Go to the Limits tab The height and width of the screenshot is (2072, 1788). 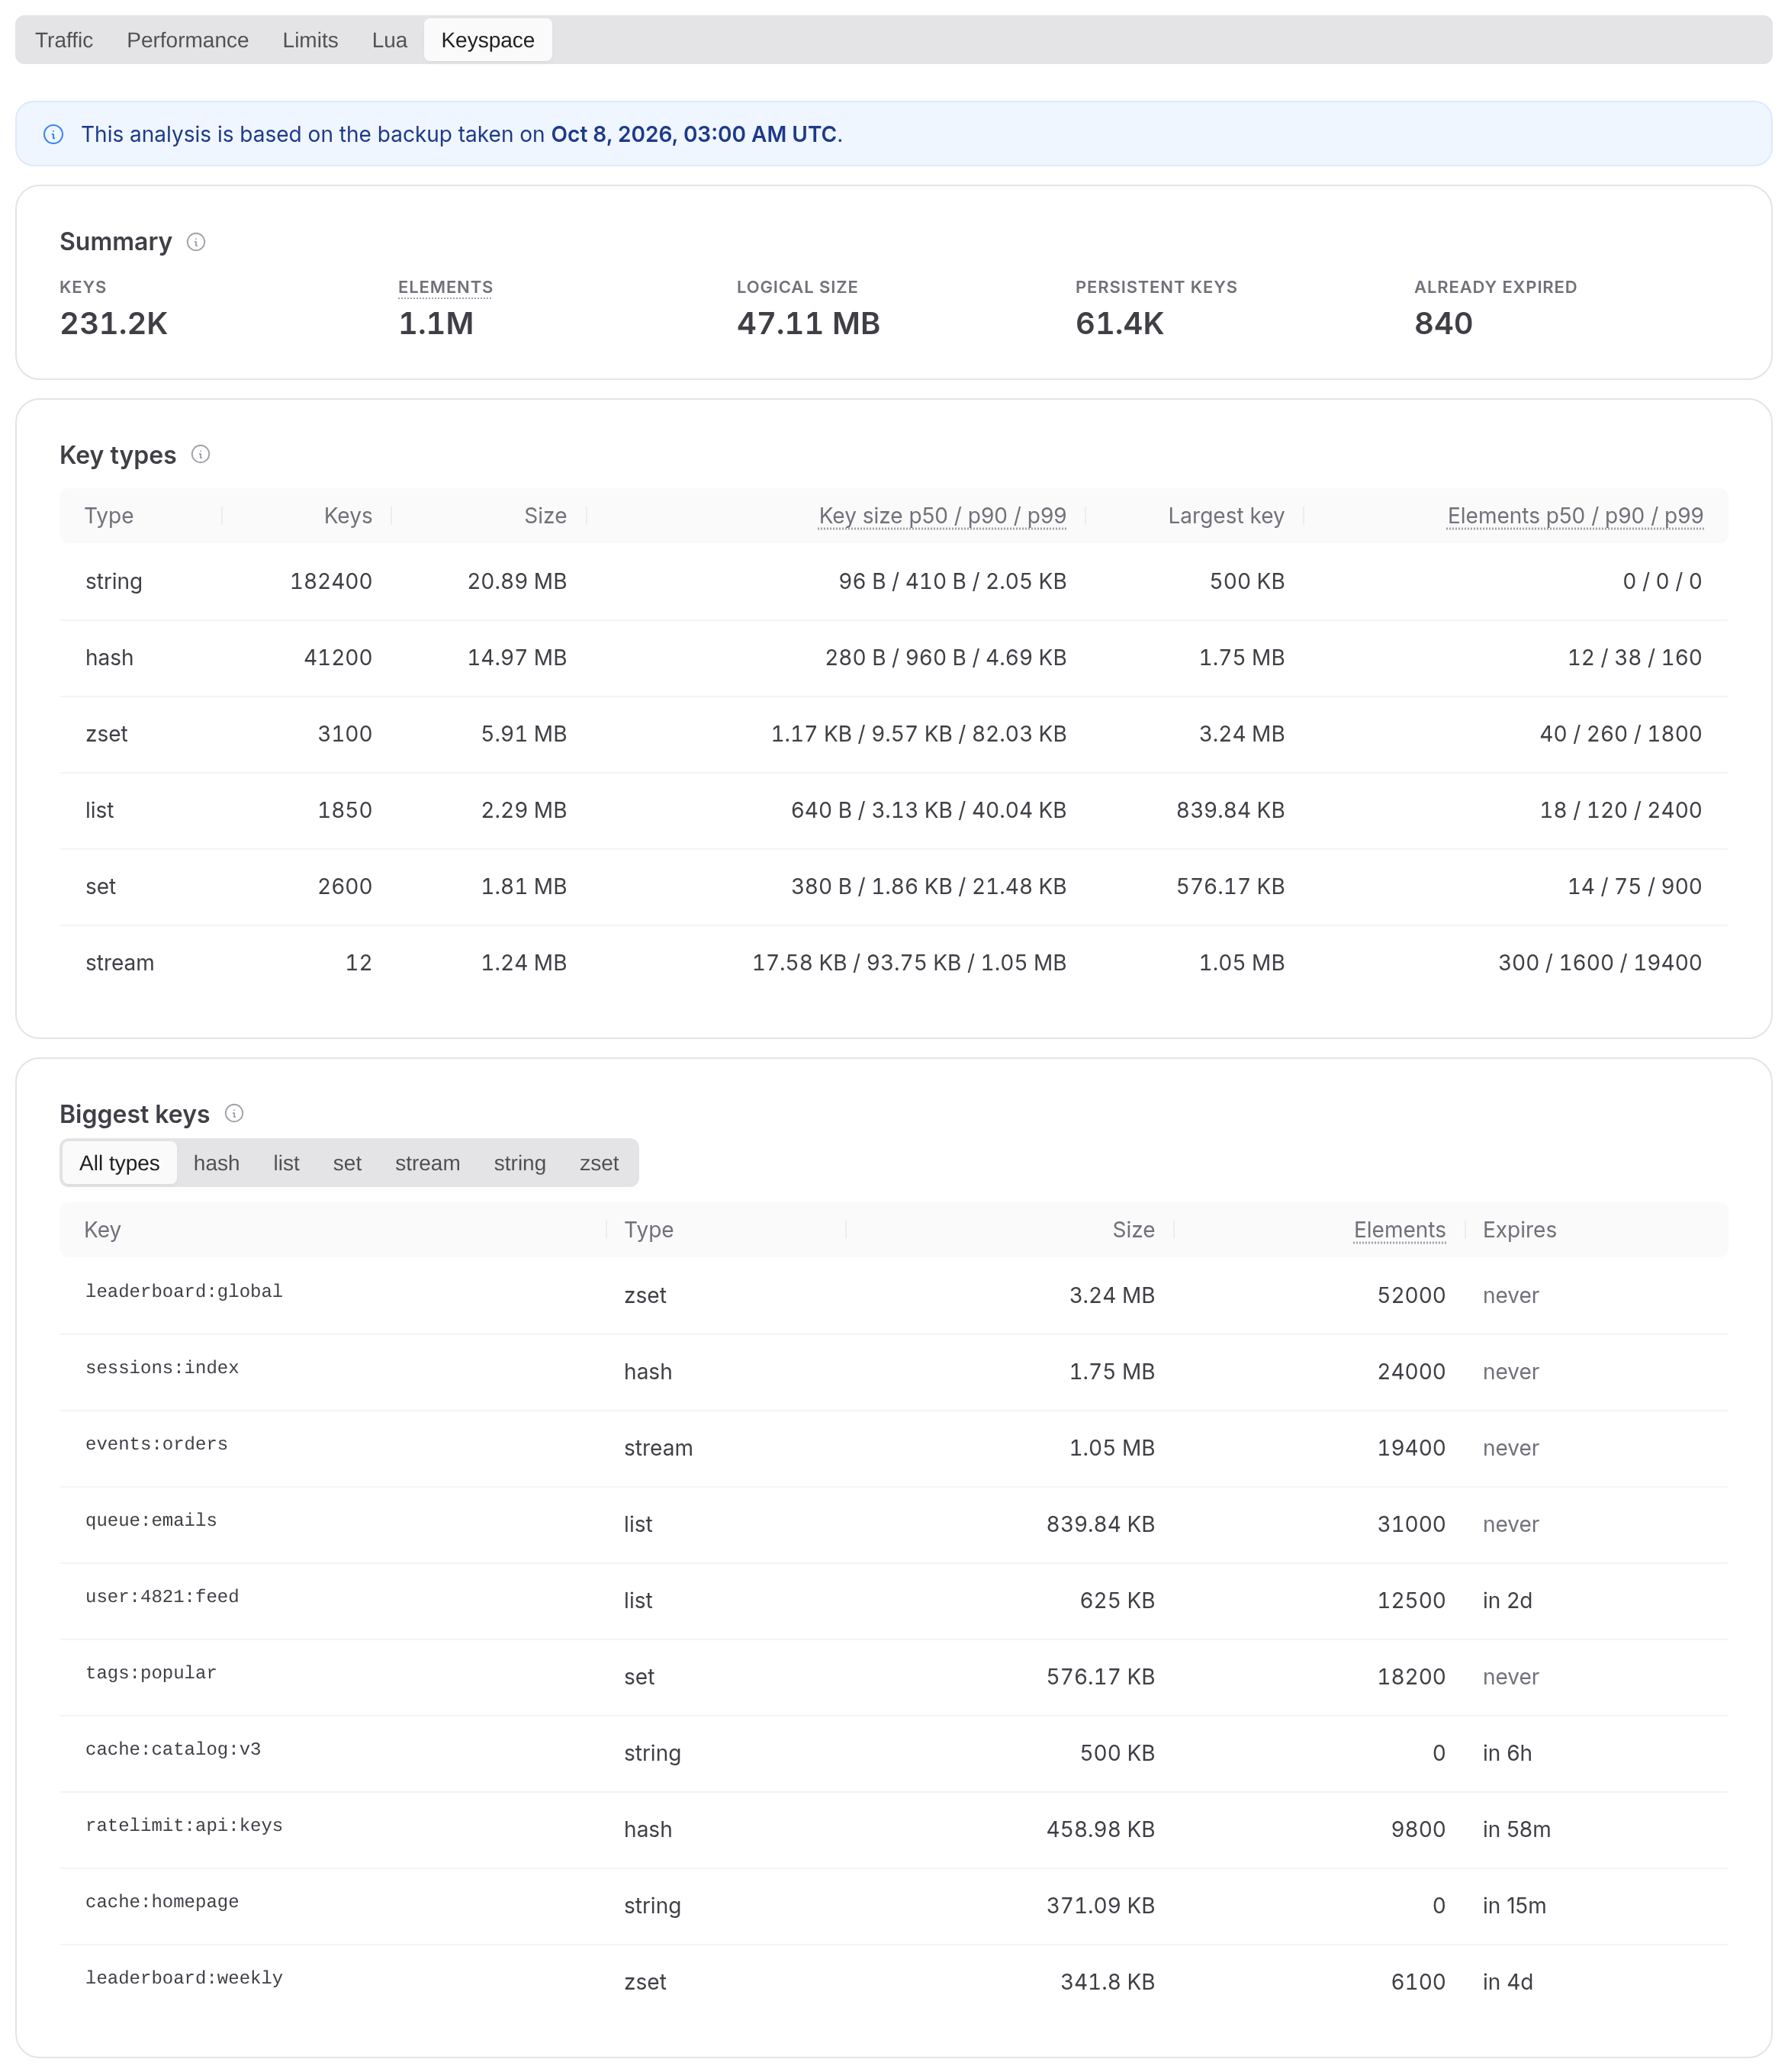click(310, 40)
